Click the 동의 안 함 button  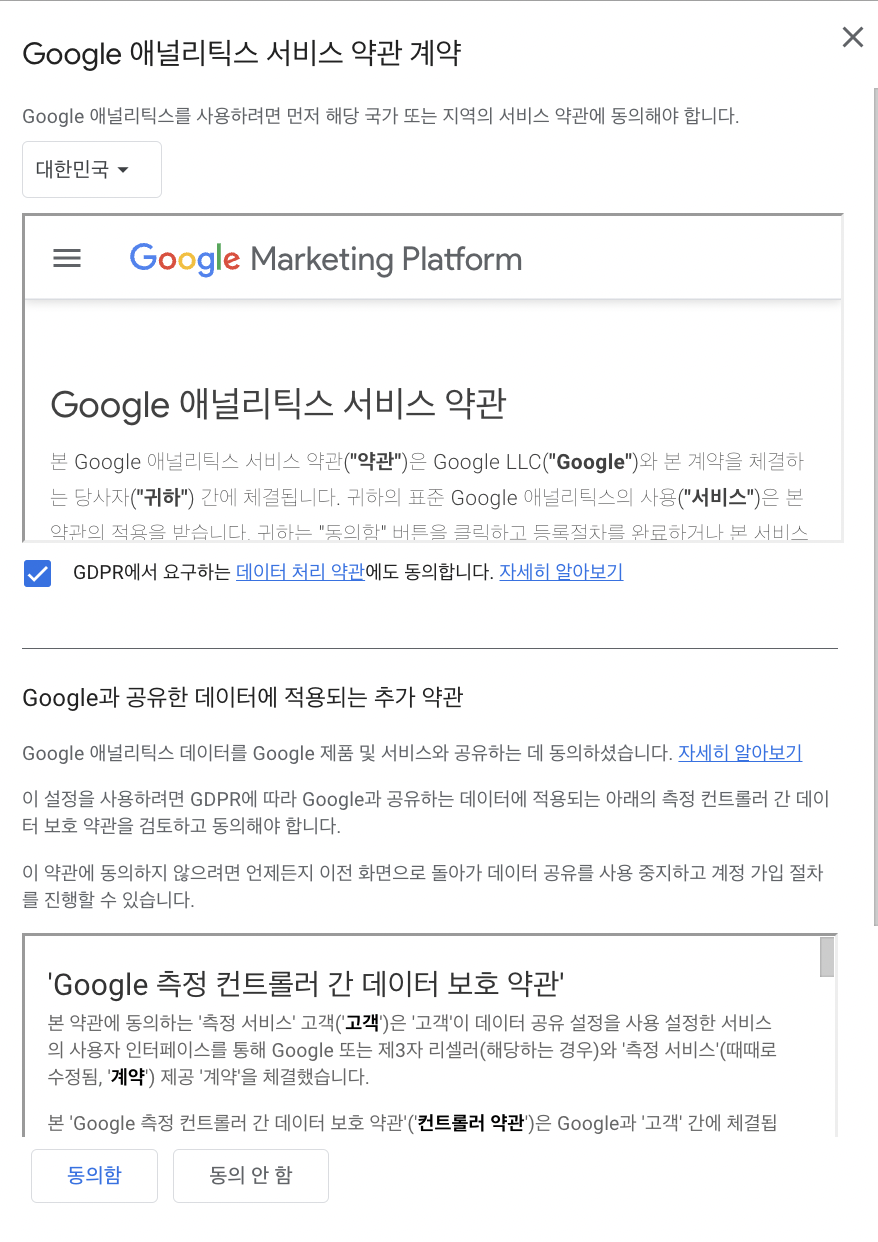[251, 1175]
